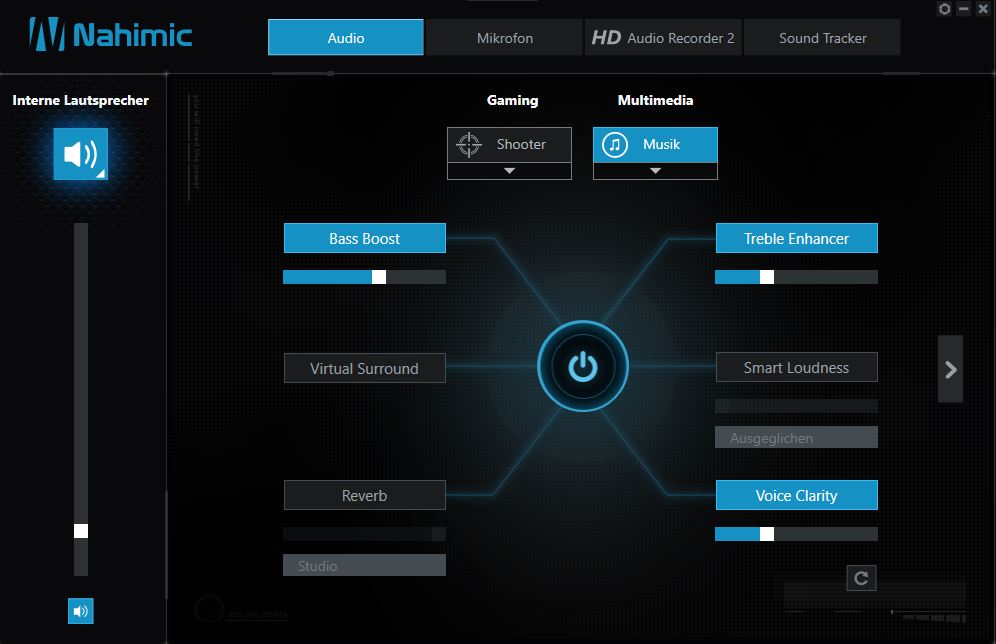Click the large speaker device icon

click(x=80, y=154)
